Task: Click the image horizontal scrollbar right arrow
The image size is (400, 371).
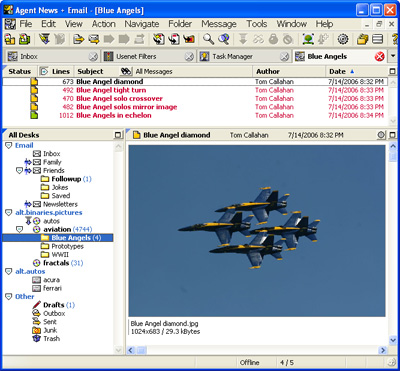Action: (383, 350)
